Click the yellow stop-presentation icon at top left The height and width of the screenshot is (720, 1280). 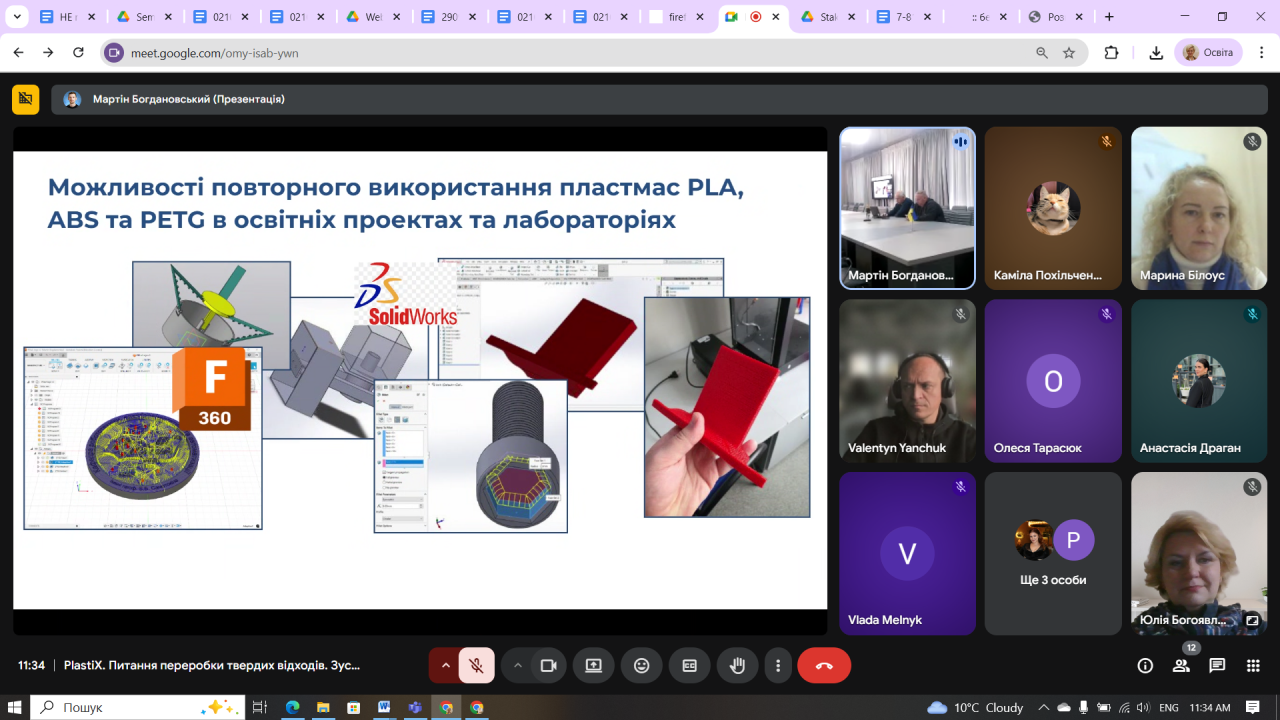(x=26, y=99)
